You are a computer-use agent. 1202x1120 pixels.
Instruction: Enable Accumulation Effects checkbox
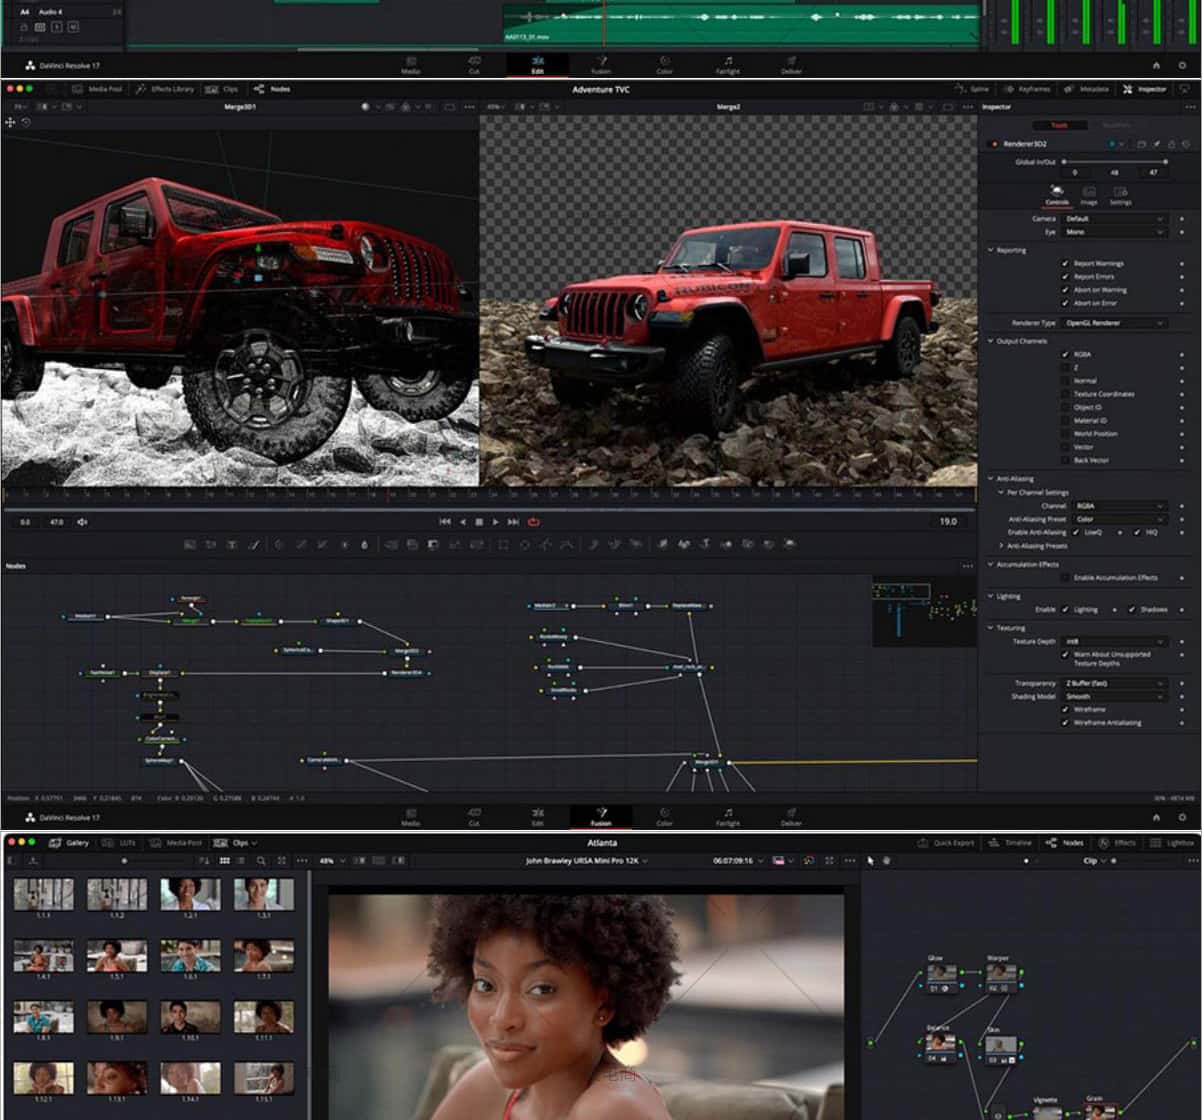(1065, 578)
